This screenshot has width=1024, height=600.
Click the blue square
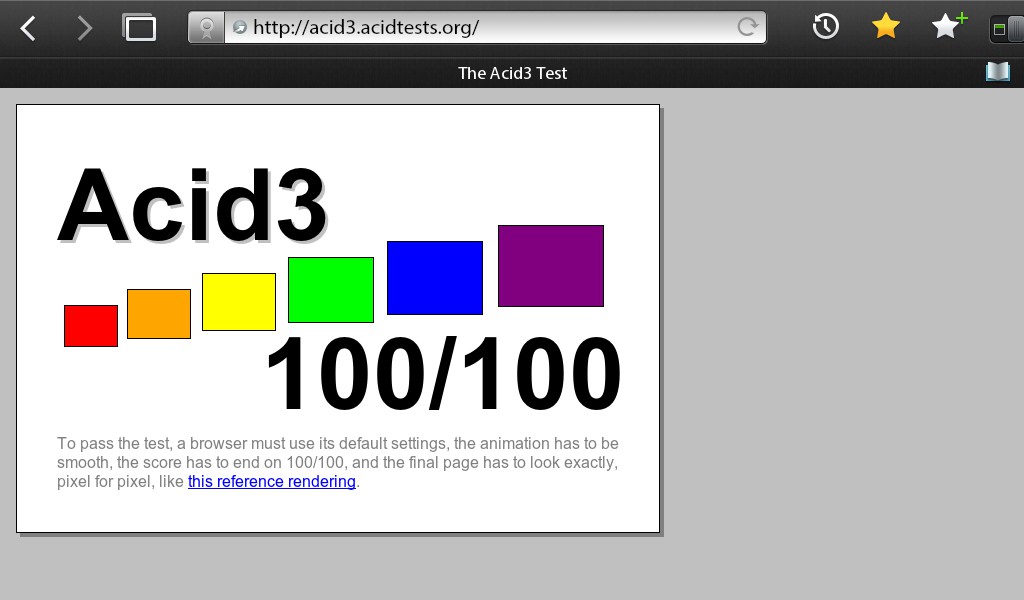point(435,277)
